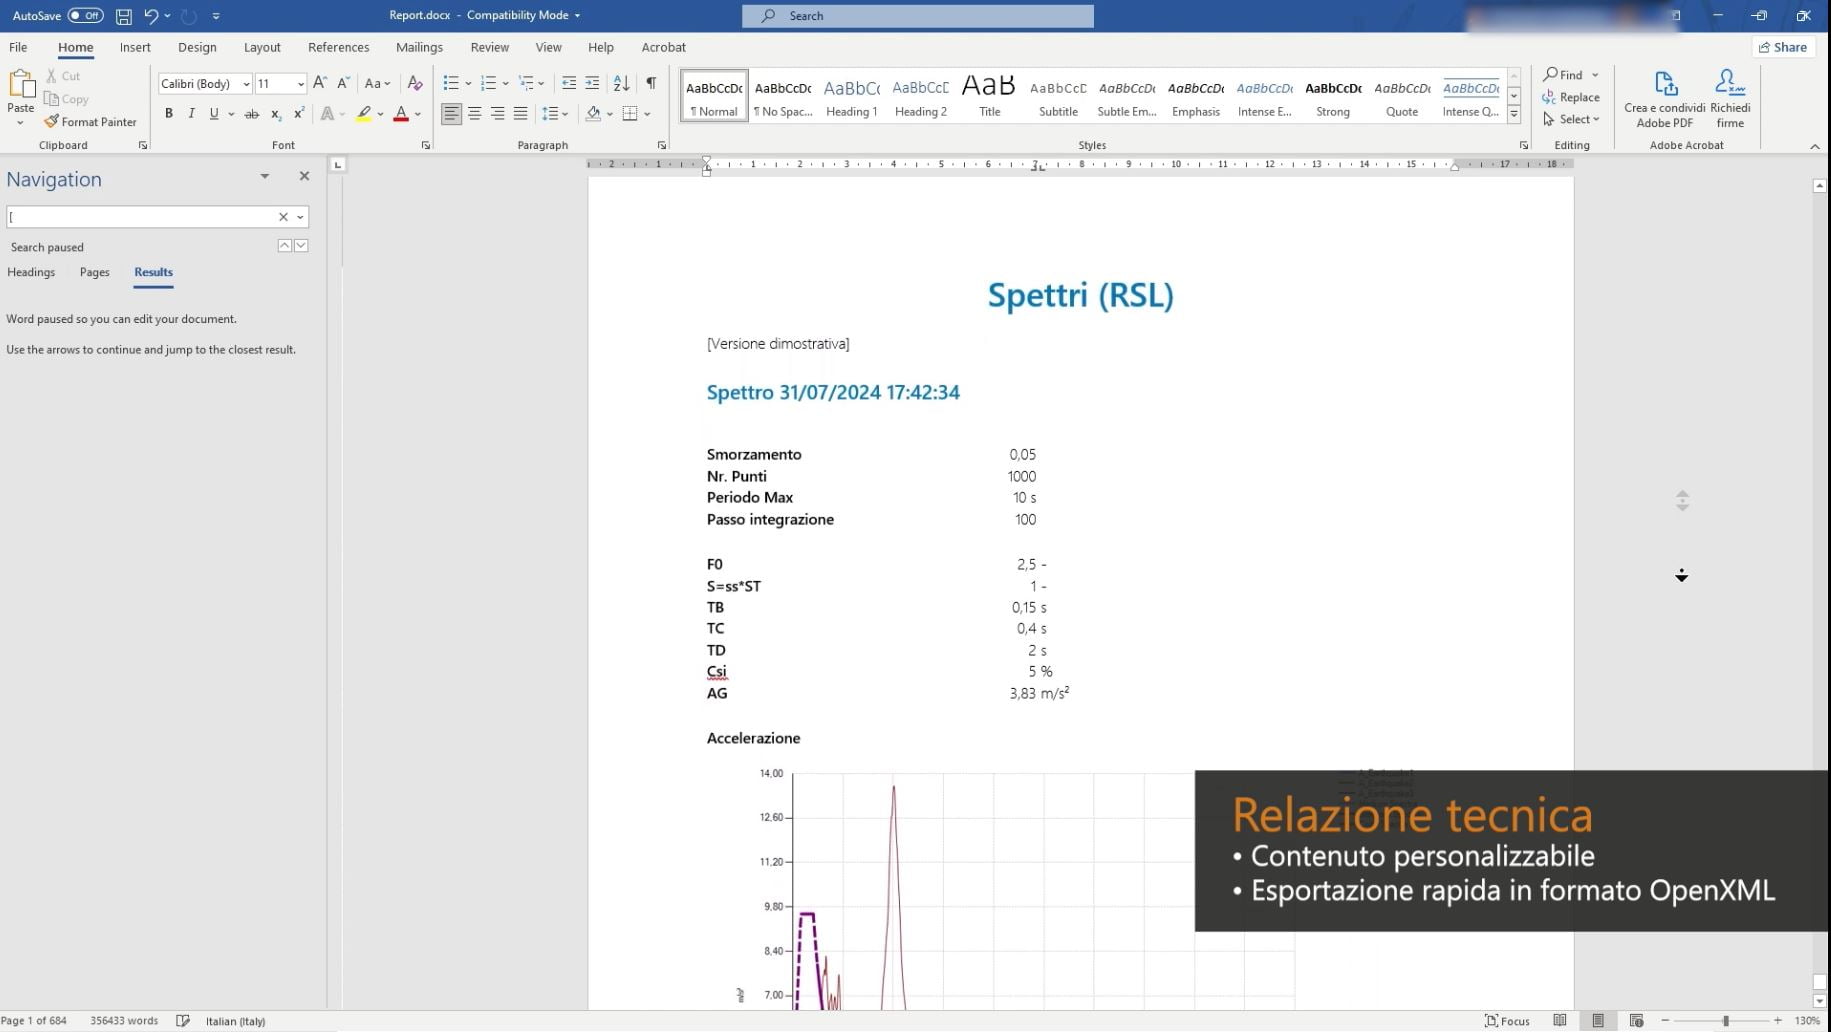Click the Replace button
1831x1032 pixels.
coord(1571,97)
